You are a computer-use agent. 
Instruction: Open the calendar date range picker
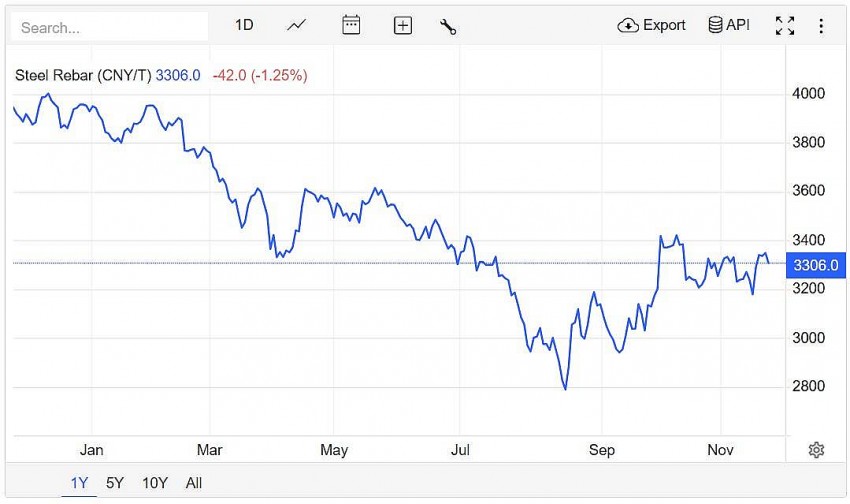pos(351,25)
